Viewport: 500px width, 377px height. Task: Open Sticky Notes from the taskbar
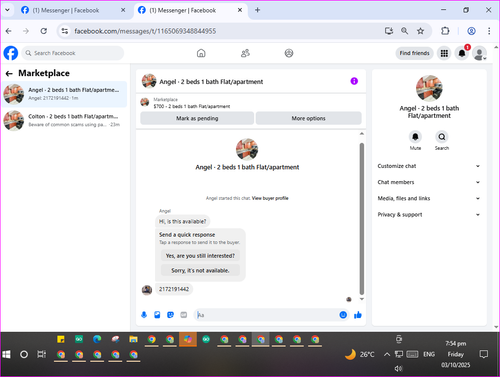(x=61, y=339)
